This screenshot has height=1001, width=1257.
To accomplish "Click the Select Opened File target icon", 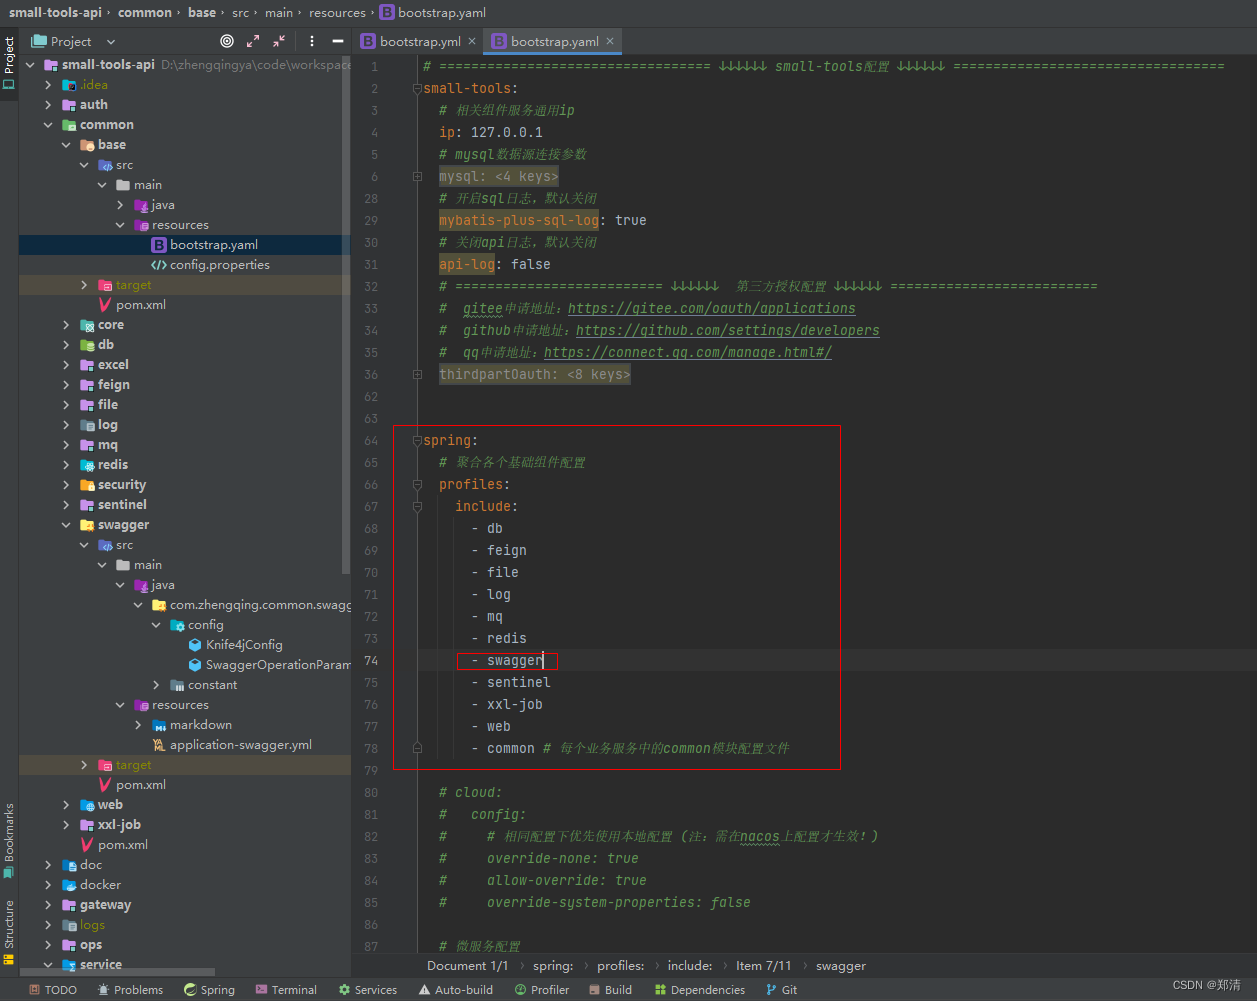I will [227, 41].
